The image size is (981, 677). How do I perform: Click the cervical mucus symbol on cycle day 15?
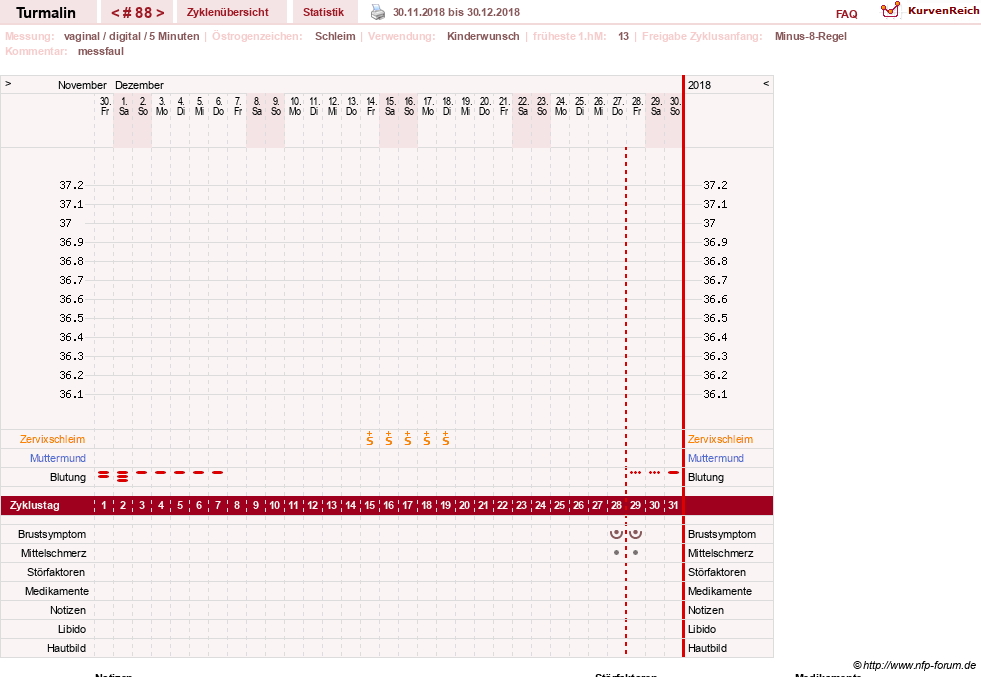pos(370,439)
